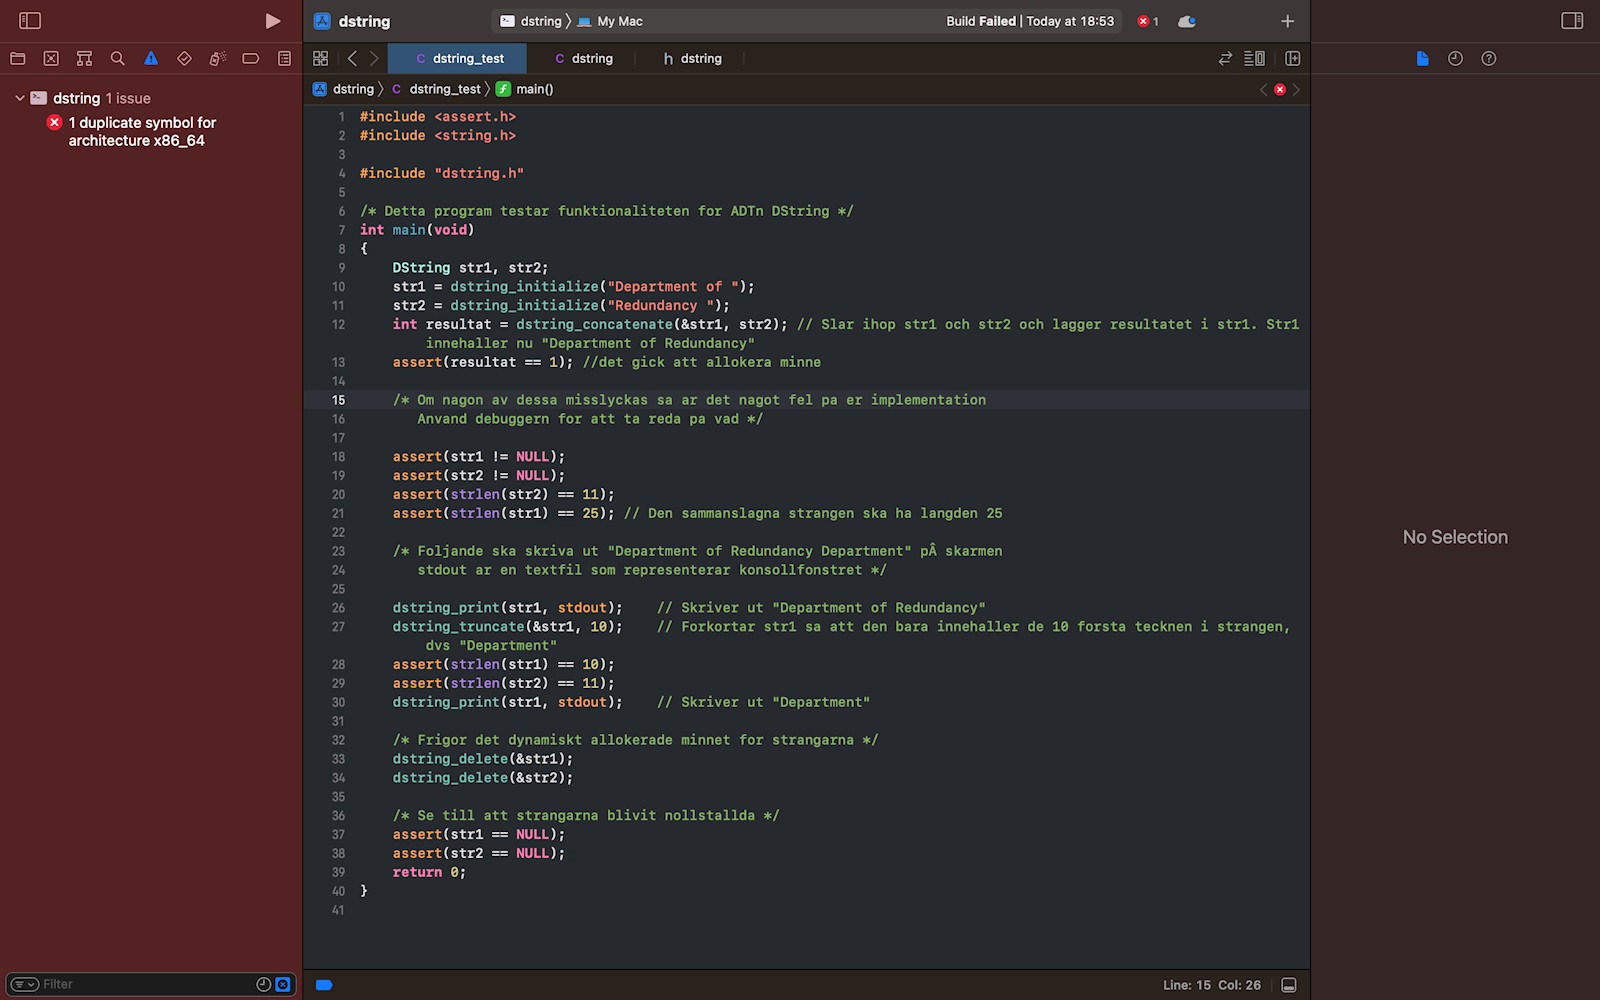Show the History inspector clock icon
Viewport: 1600px width, 1000px height.
(x=1455, y=59)
